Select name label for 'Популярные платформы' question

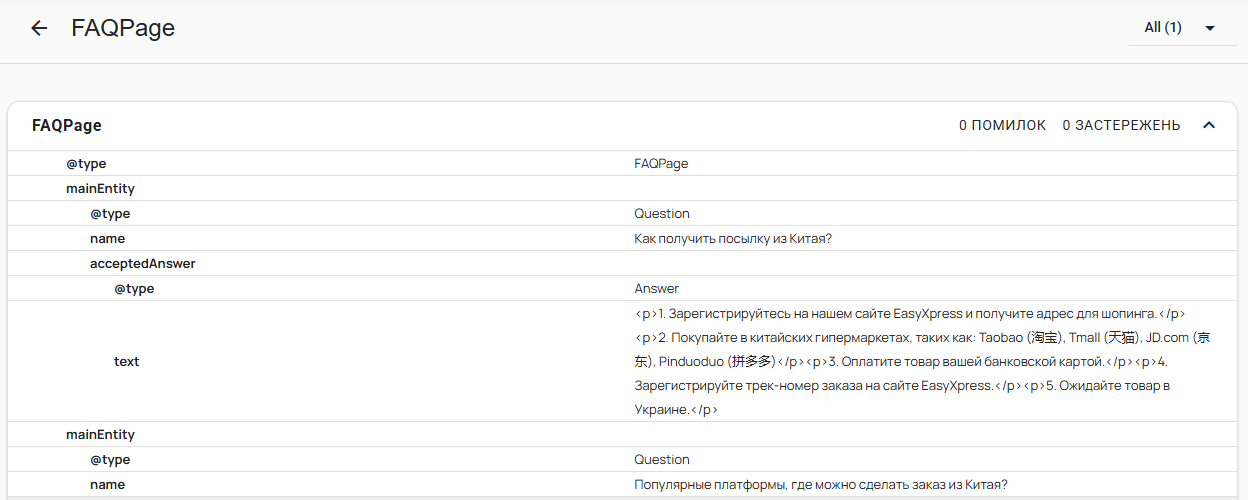coord(108,485)
